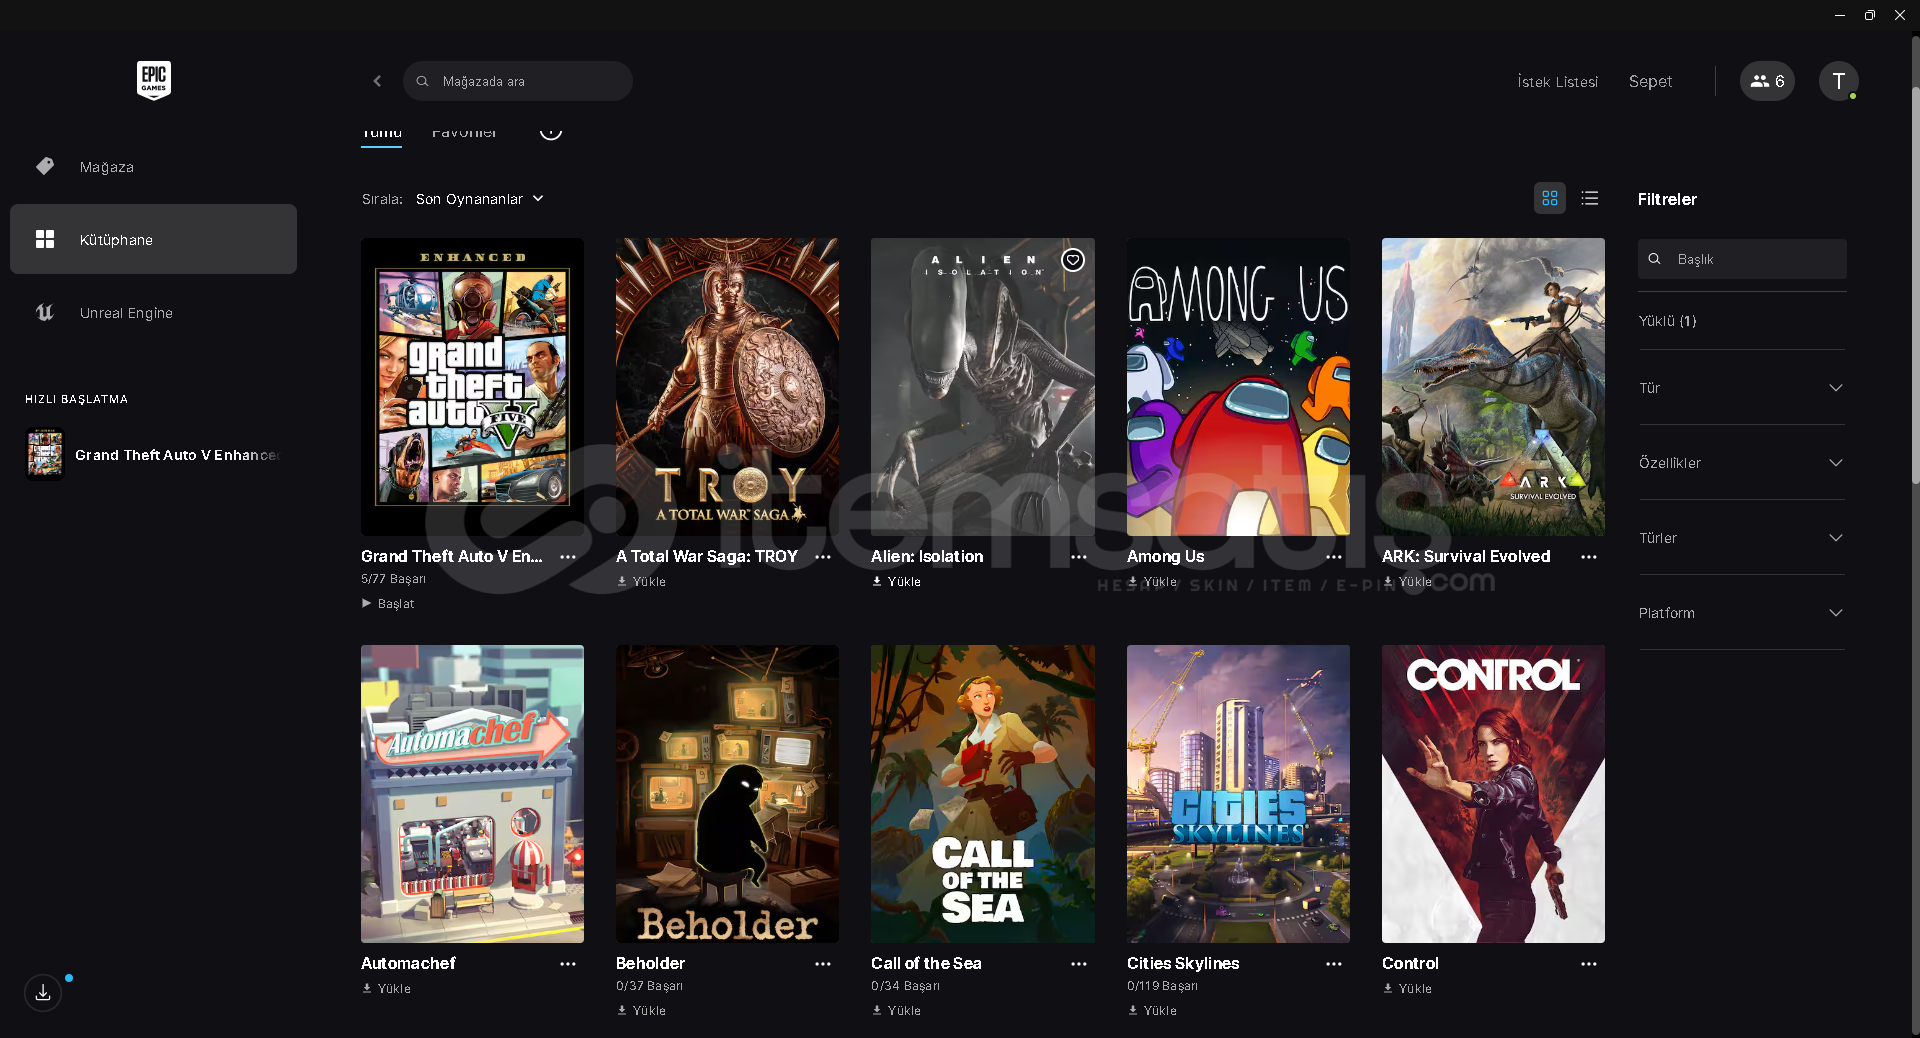Open İstek Listesi wishlist

pos(1557,82)
